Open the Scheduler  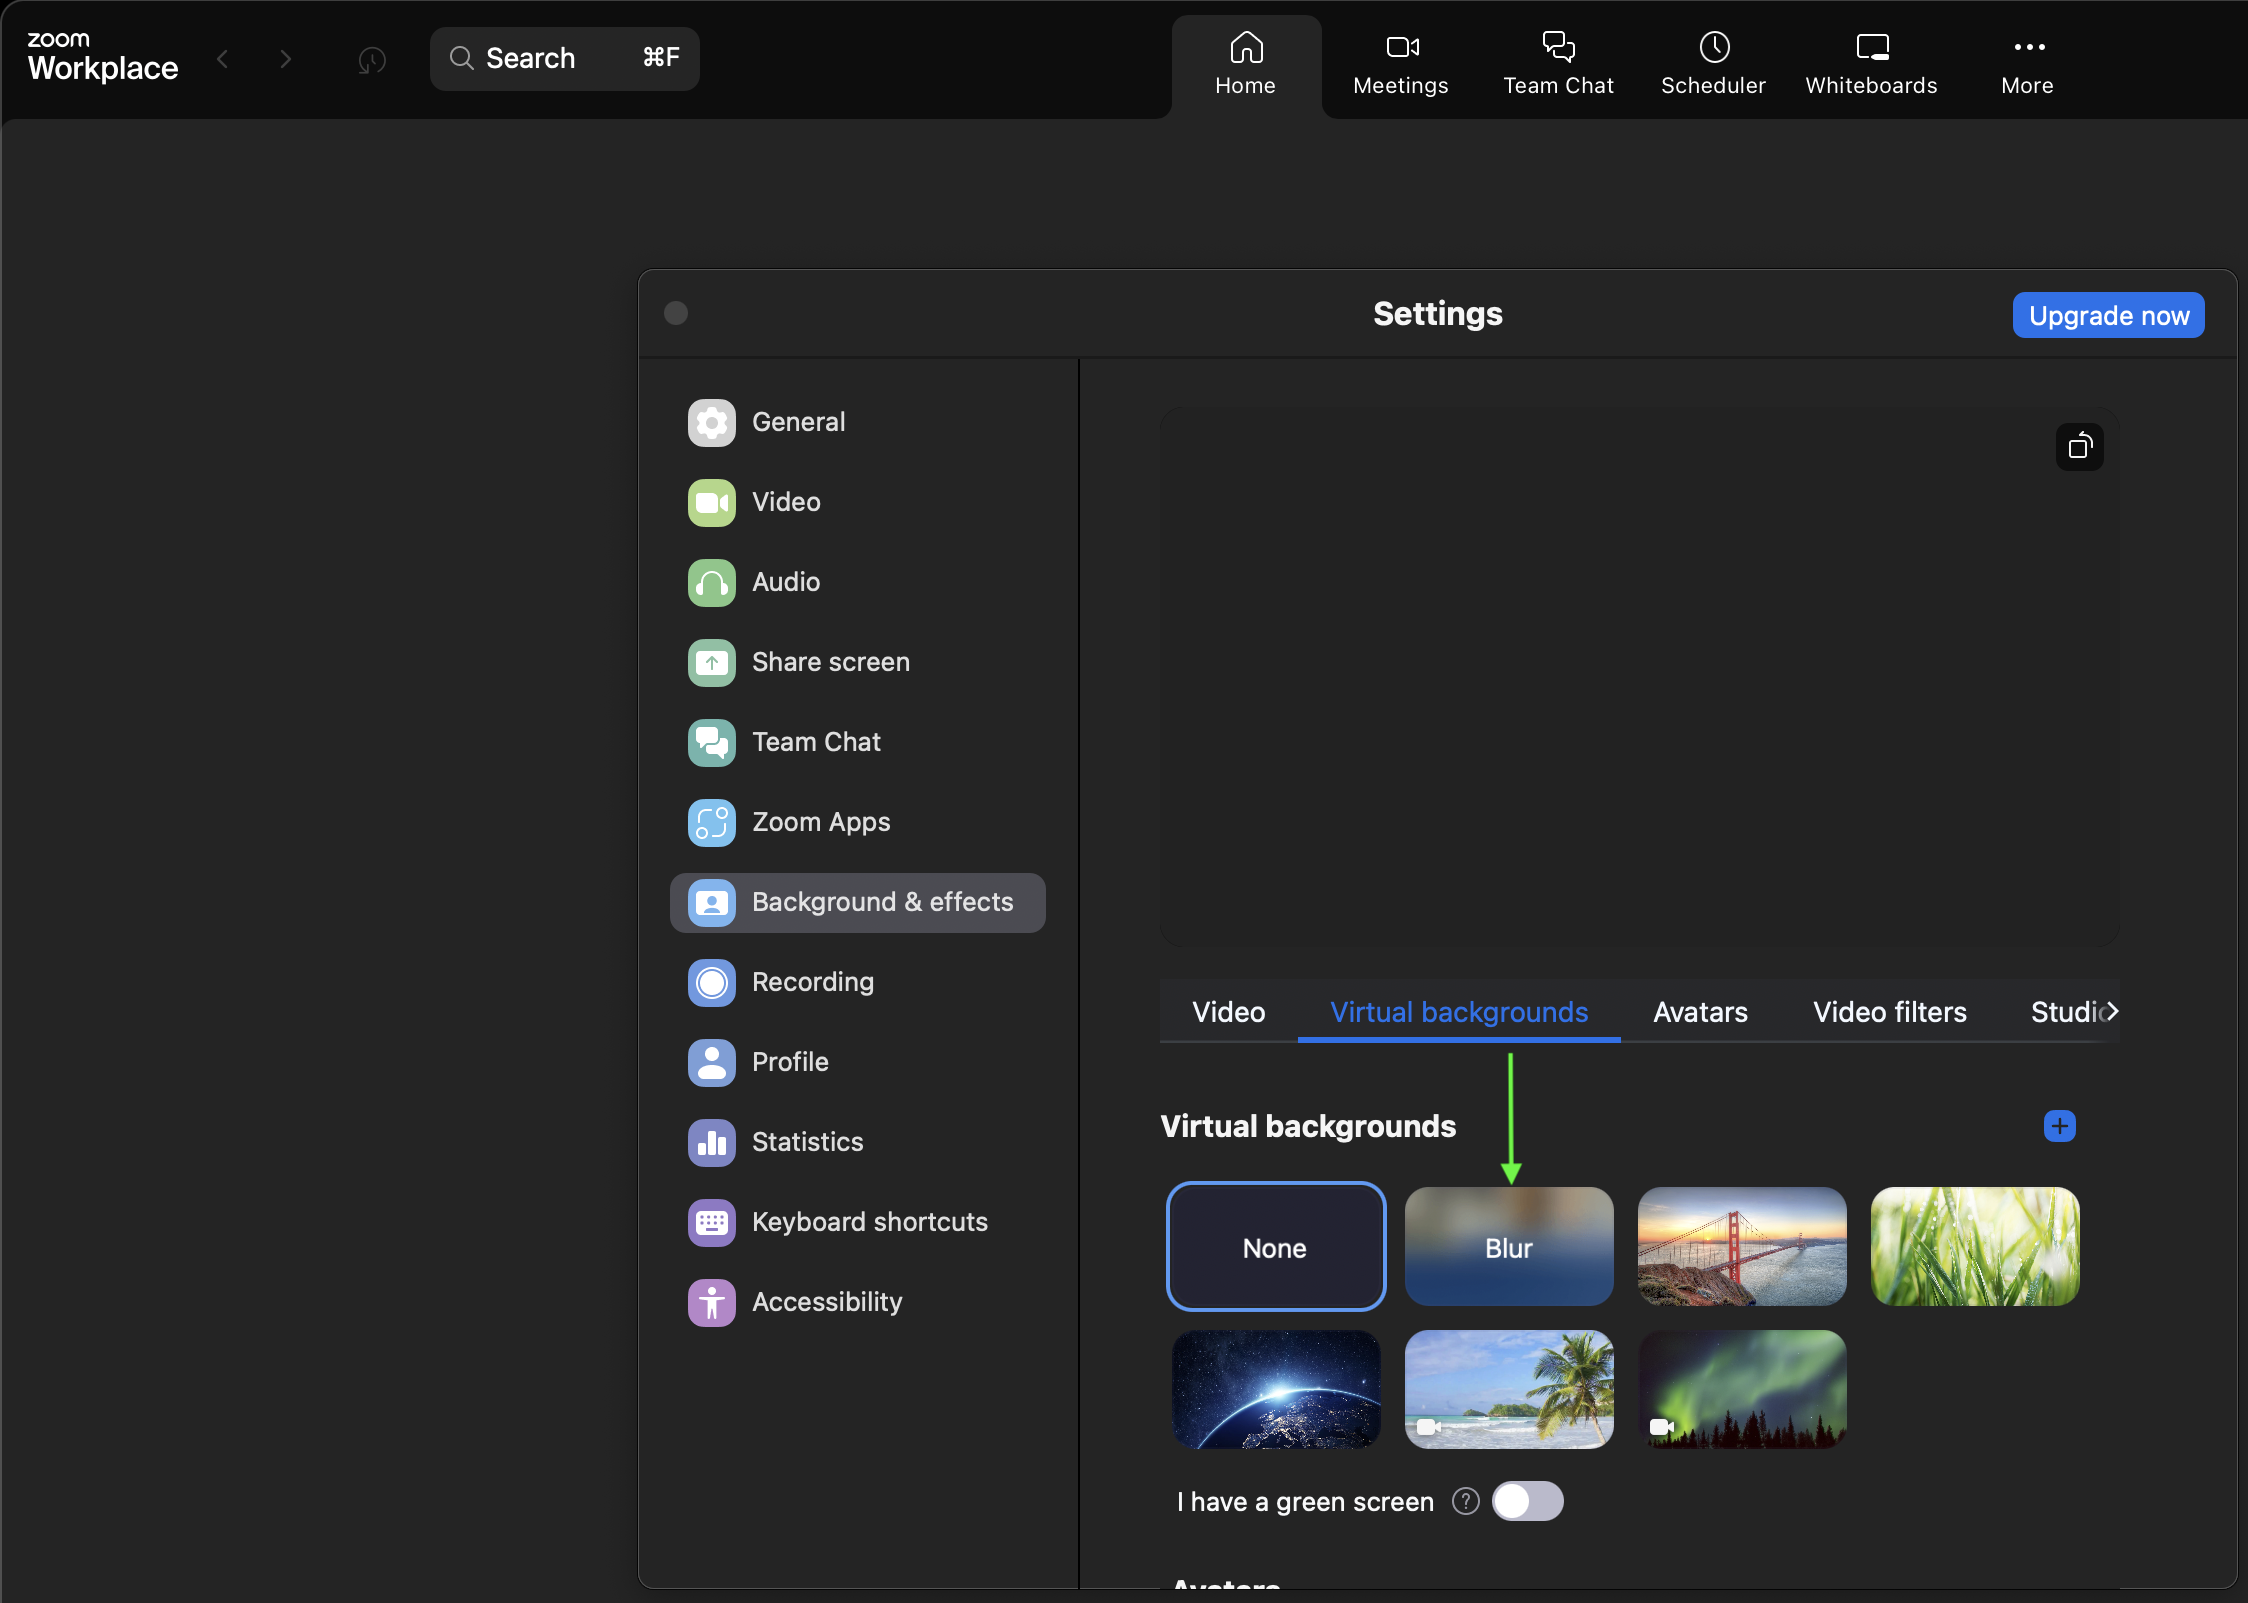coord(1712,63)
